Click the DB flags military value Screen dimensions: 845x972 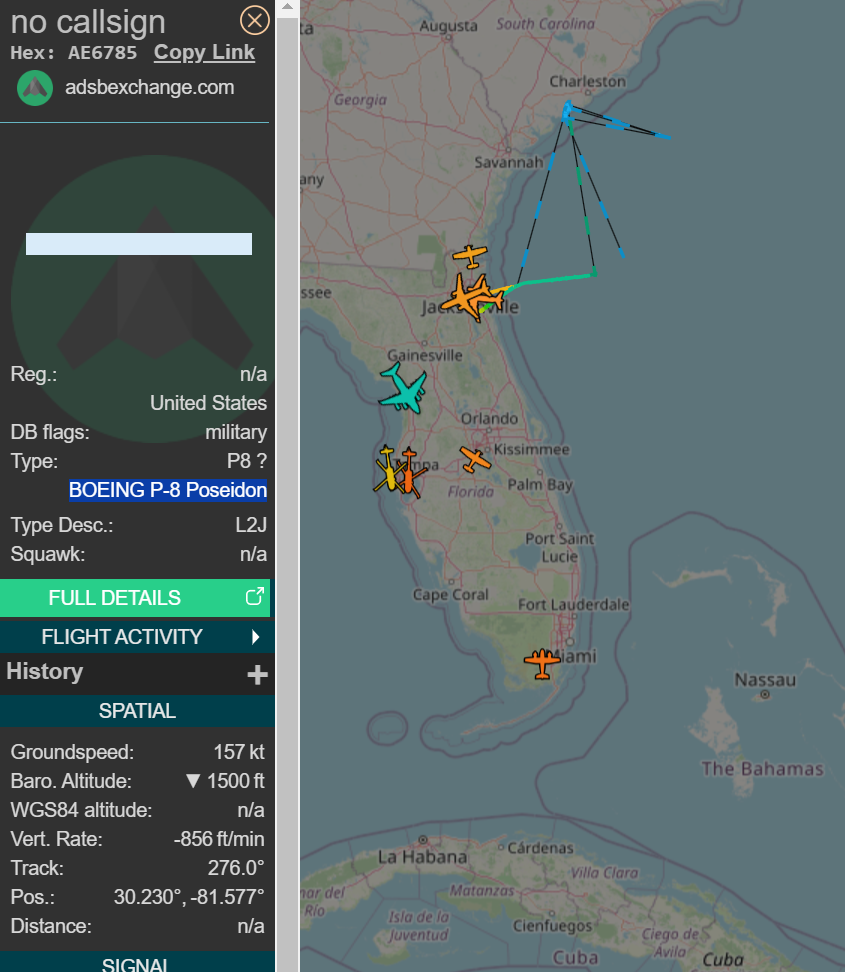tap(236, 432)
